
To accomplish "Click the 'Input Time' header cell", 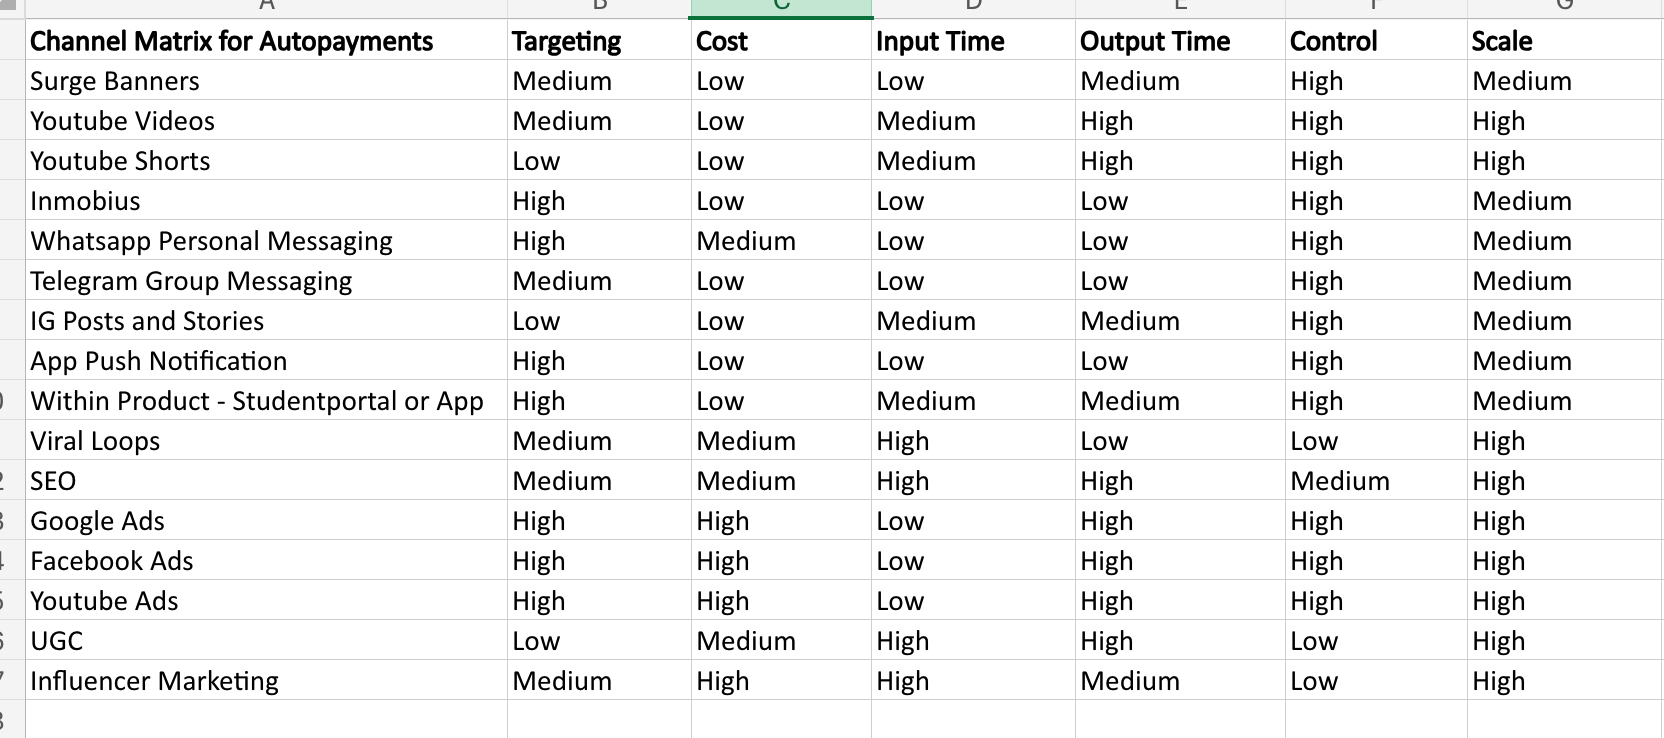I will [x=940, y=41].
